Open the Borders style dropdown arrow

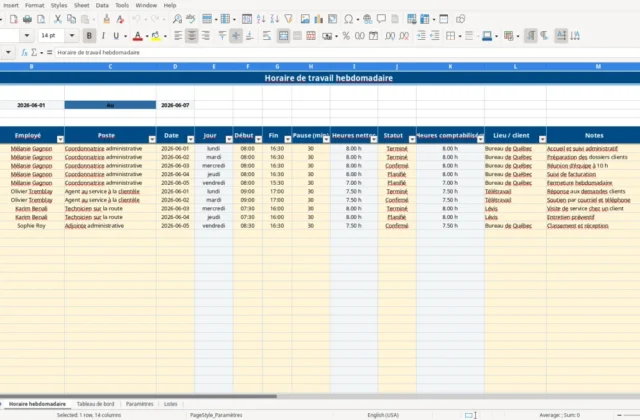coord(460,36)
